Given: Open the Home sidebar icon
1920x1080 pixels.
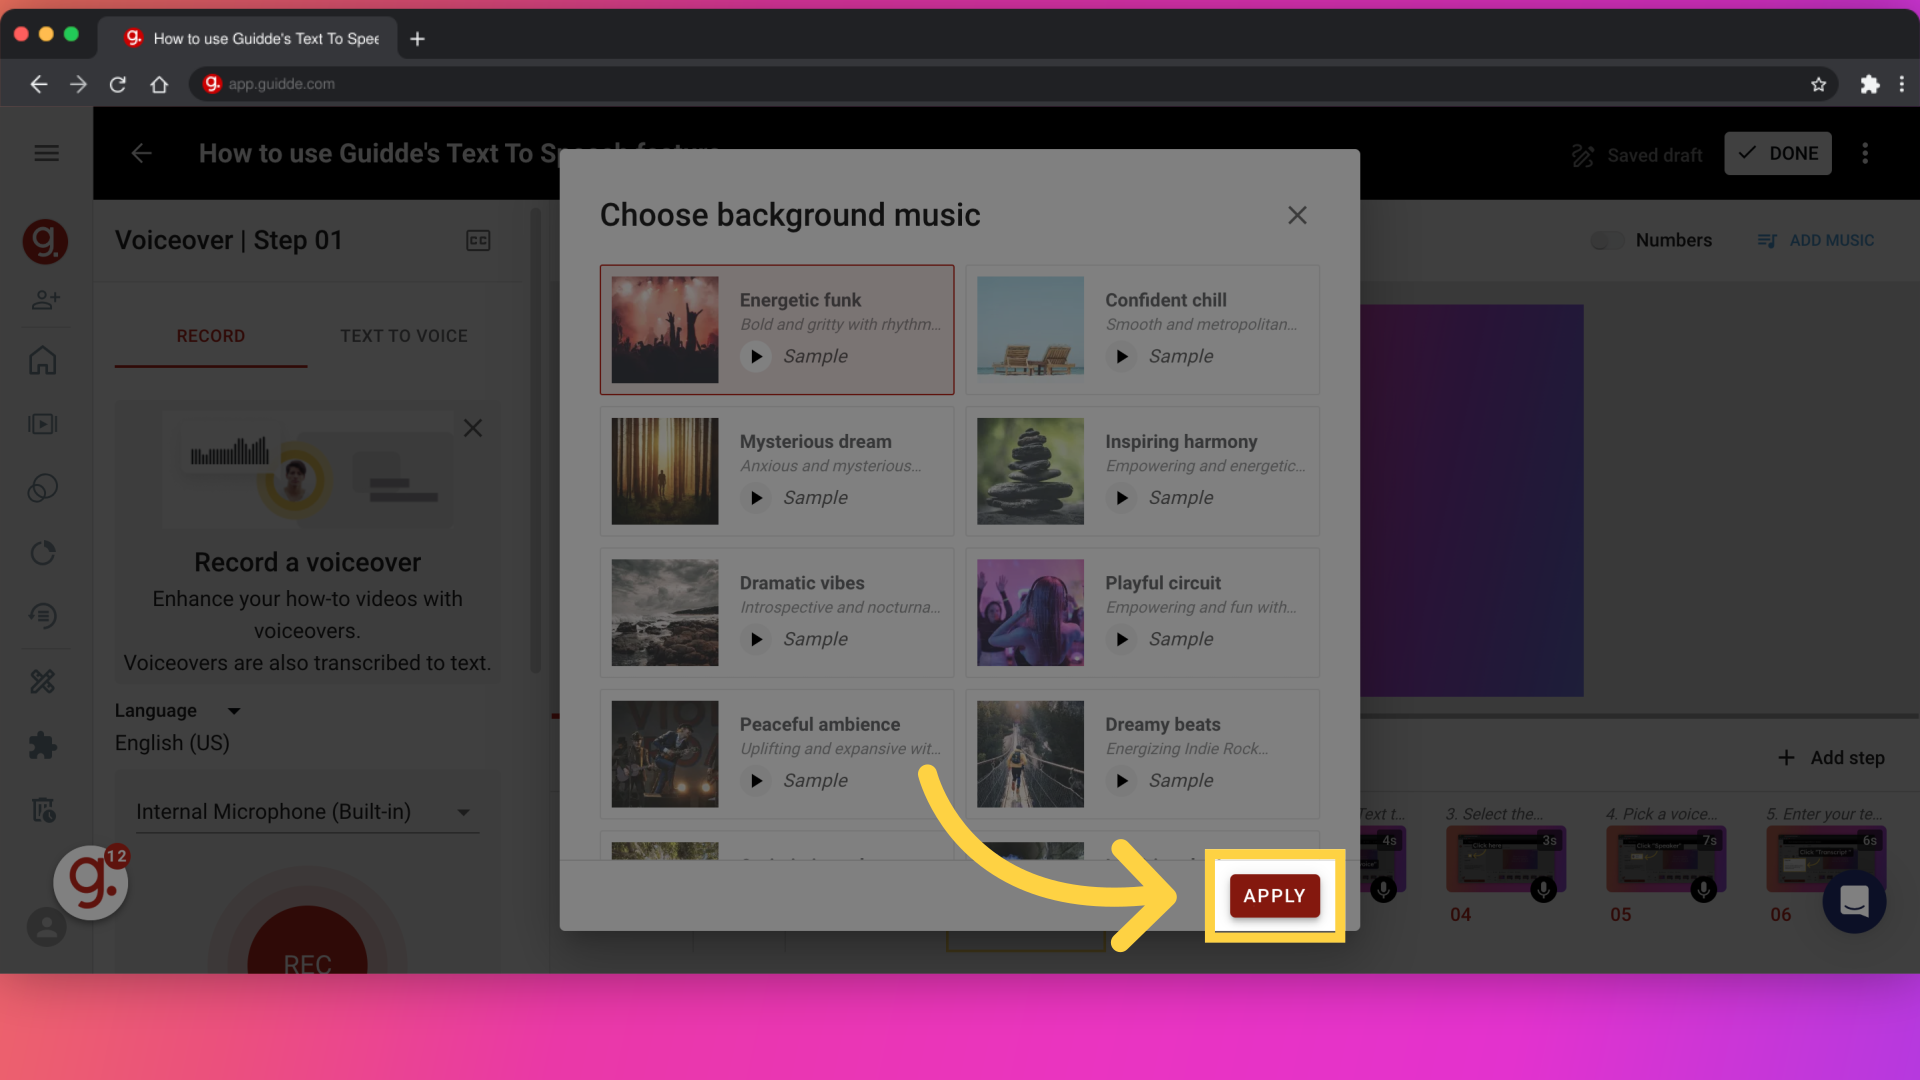Looking at the screenshot, I should (x=42, y=360).
